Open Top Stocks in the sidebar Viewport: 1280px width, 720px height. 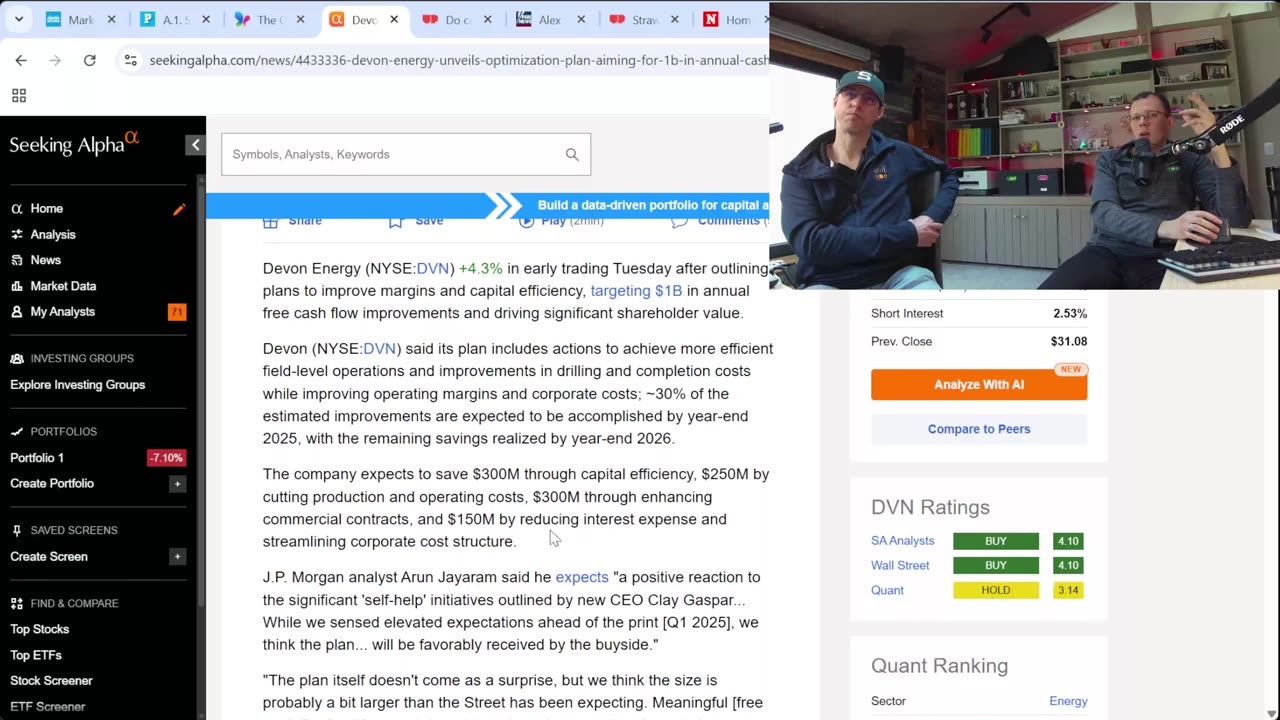click(39, 629)
